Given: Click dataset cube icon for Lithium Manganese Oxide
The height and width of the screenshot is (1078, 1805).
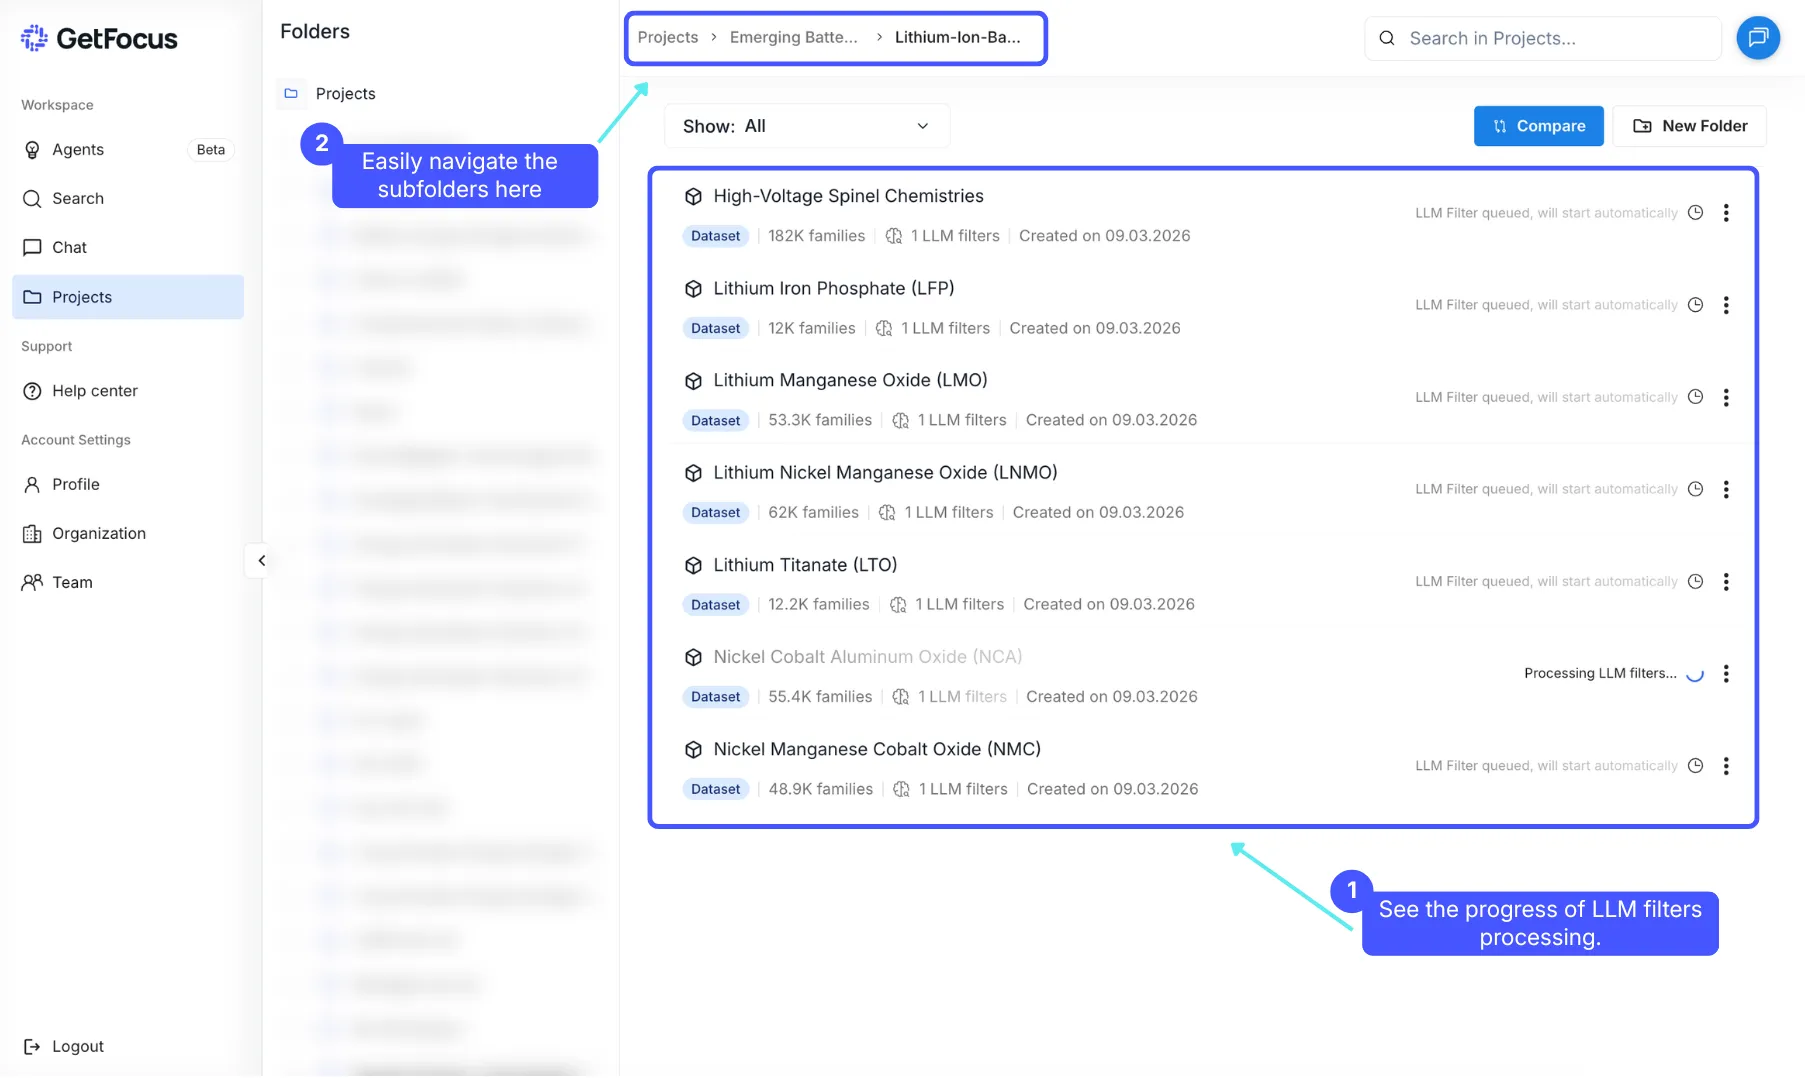Looking at the screenshot, I should (x=693, y=381).
